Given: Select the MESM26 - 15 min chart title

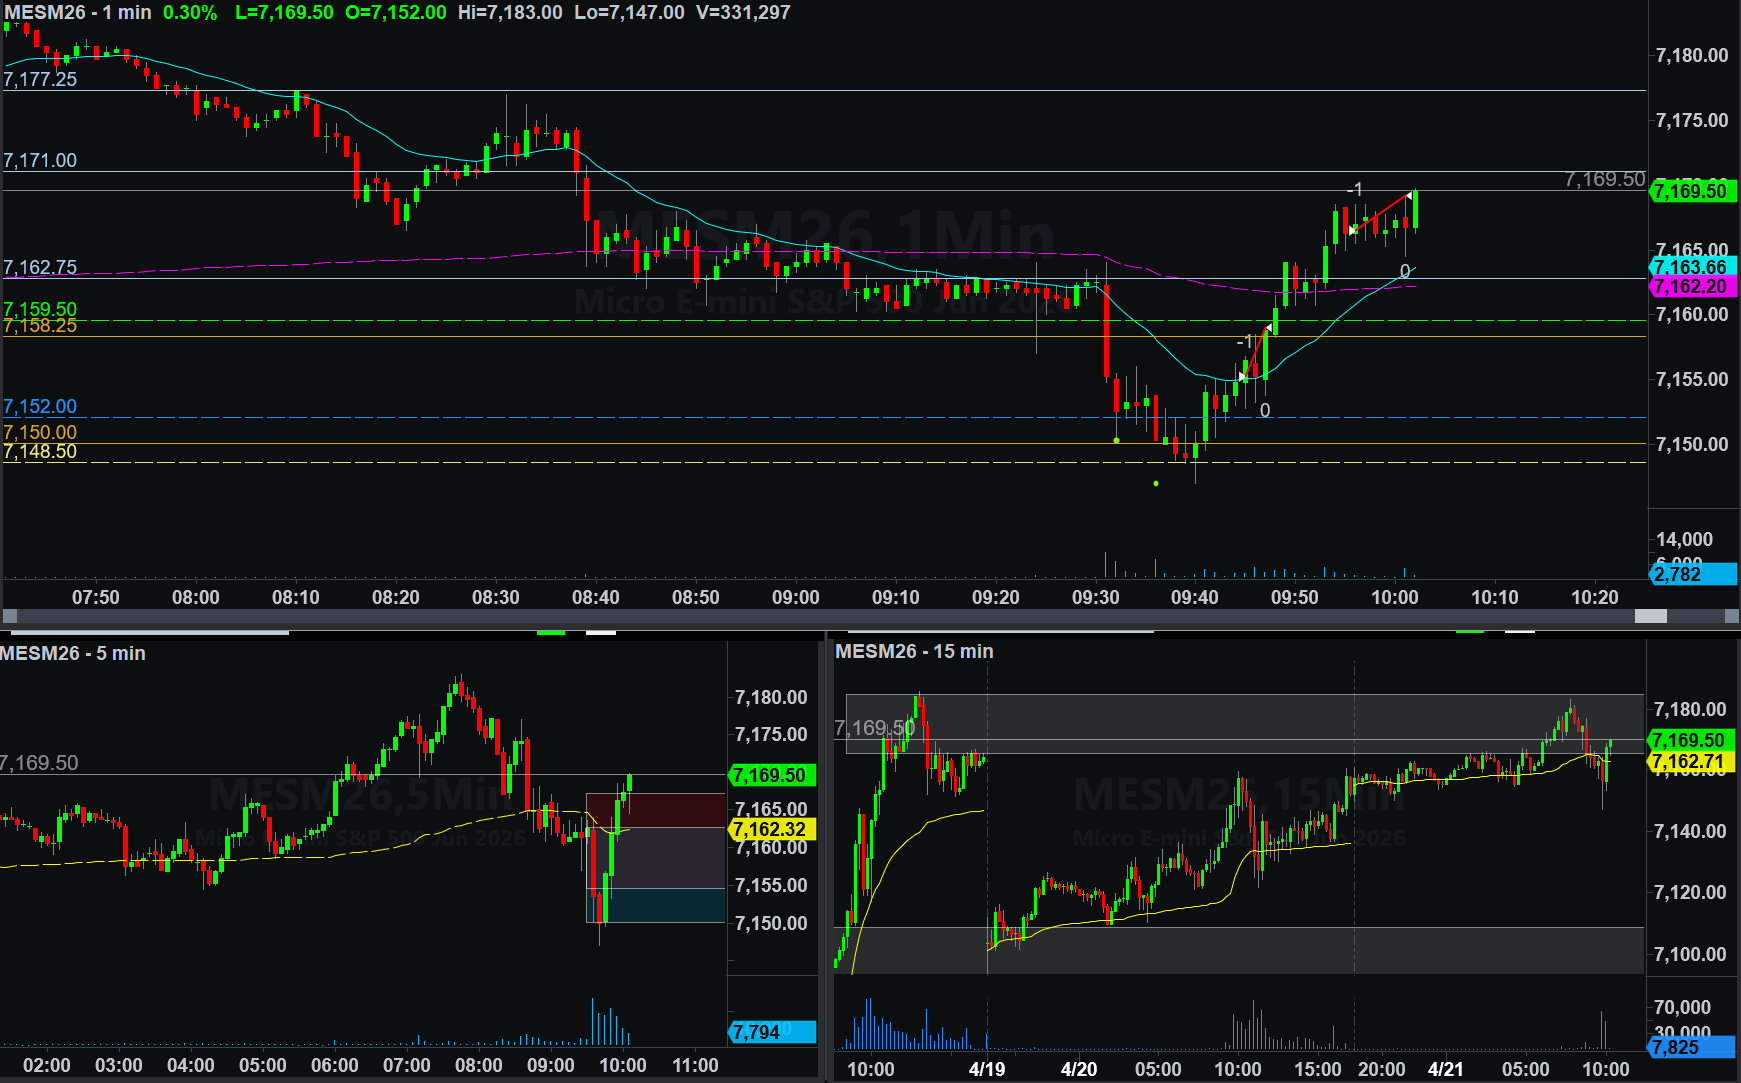Looking at the screenshot, I should (x=914, y=652).
